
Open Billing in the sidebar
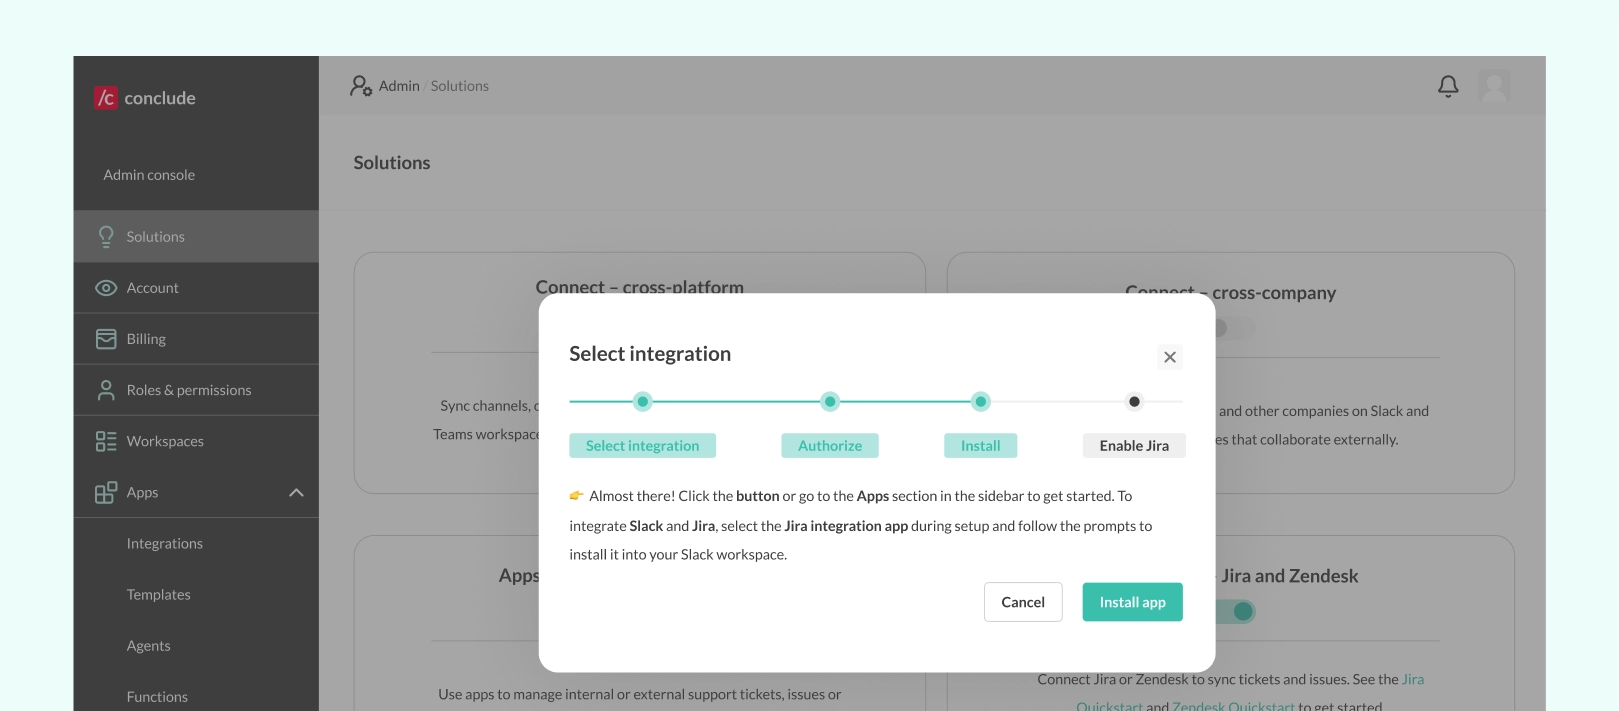point(196,339)
